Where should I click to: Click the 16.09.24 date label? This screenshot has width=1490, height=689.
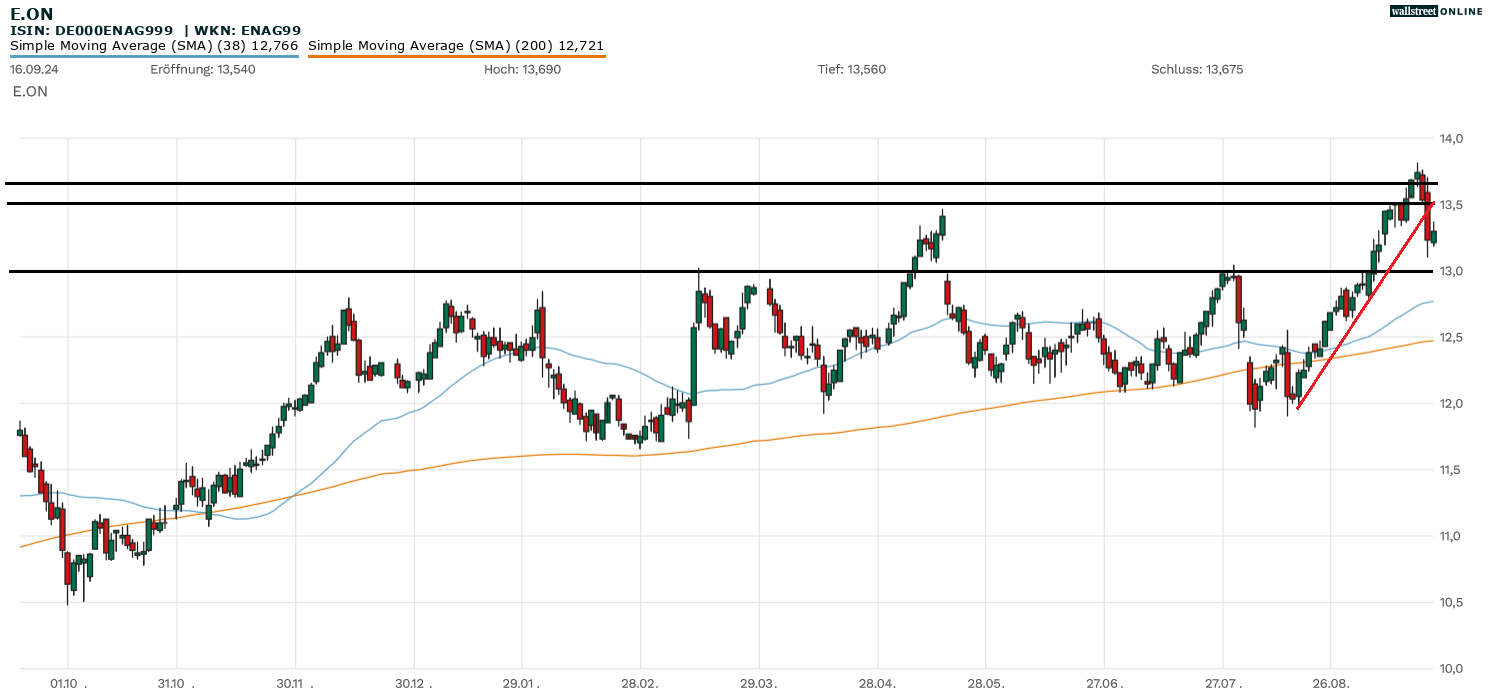[x=32, y=69]
